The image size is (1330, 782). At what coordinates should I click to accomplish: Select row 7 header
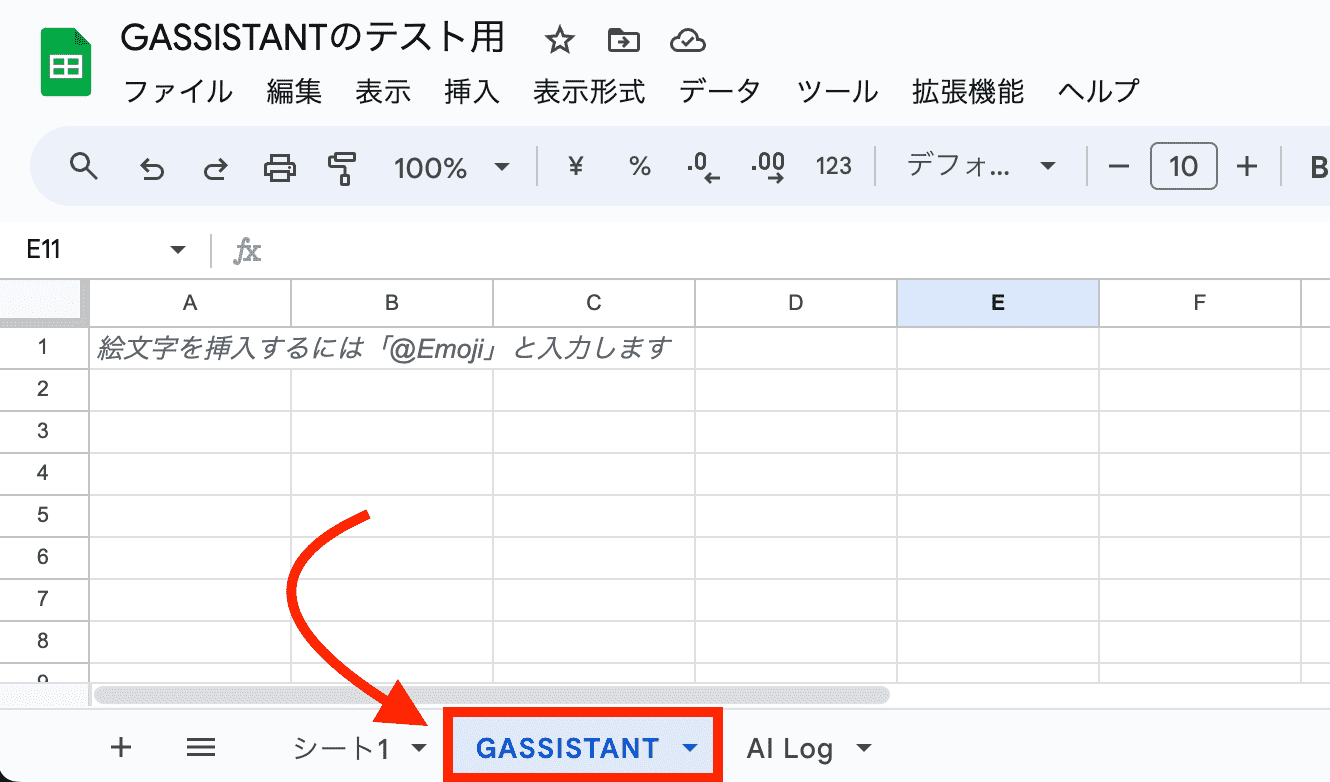[43, 599]
